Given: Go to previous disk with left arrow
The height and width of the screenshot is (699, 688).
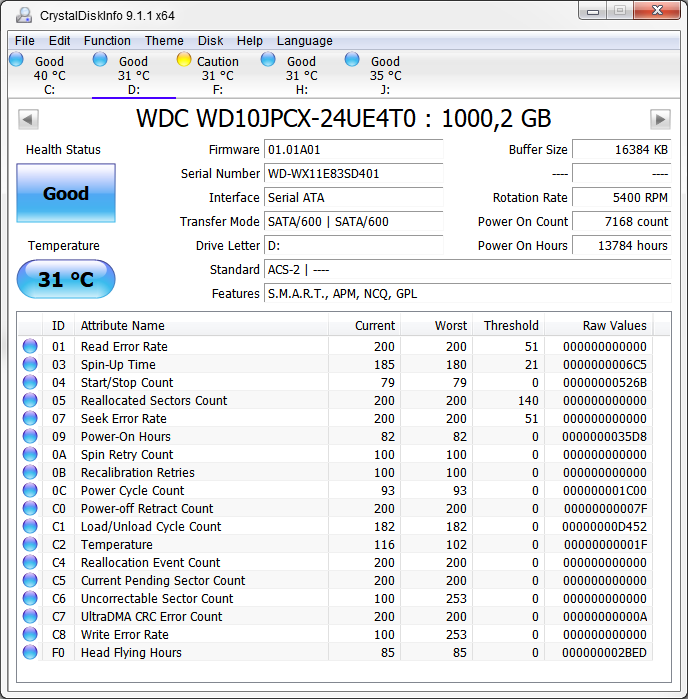Looking at the screenshot, I should coord(28,119).
